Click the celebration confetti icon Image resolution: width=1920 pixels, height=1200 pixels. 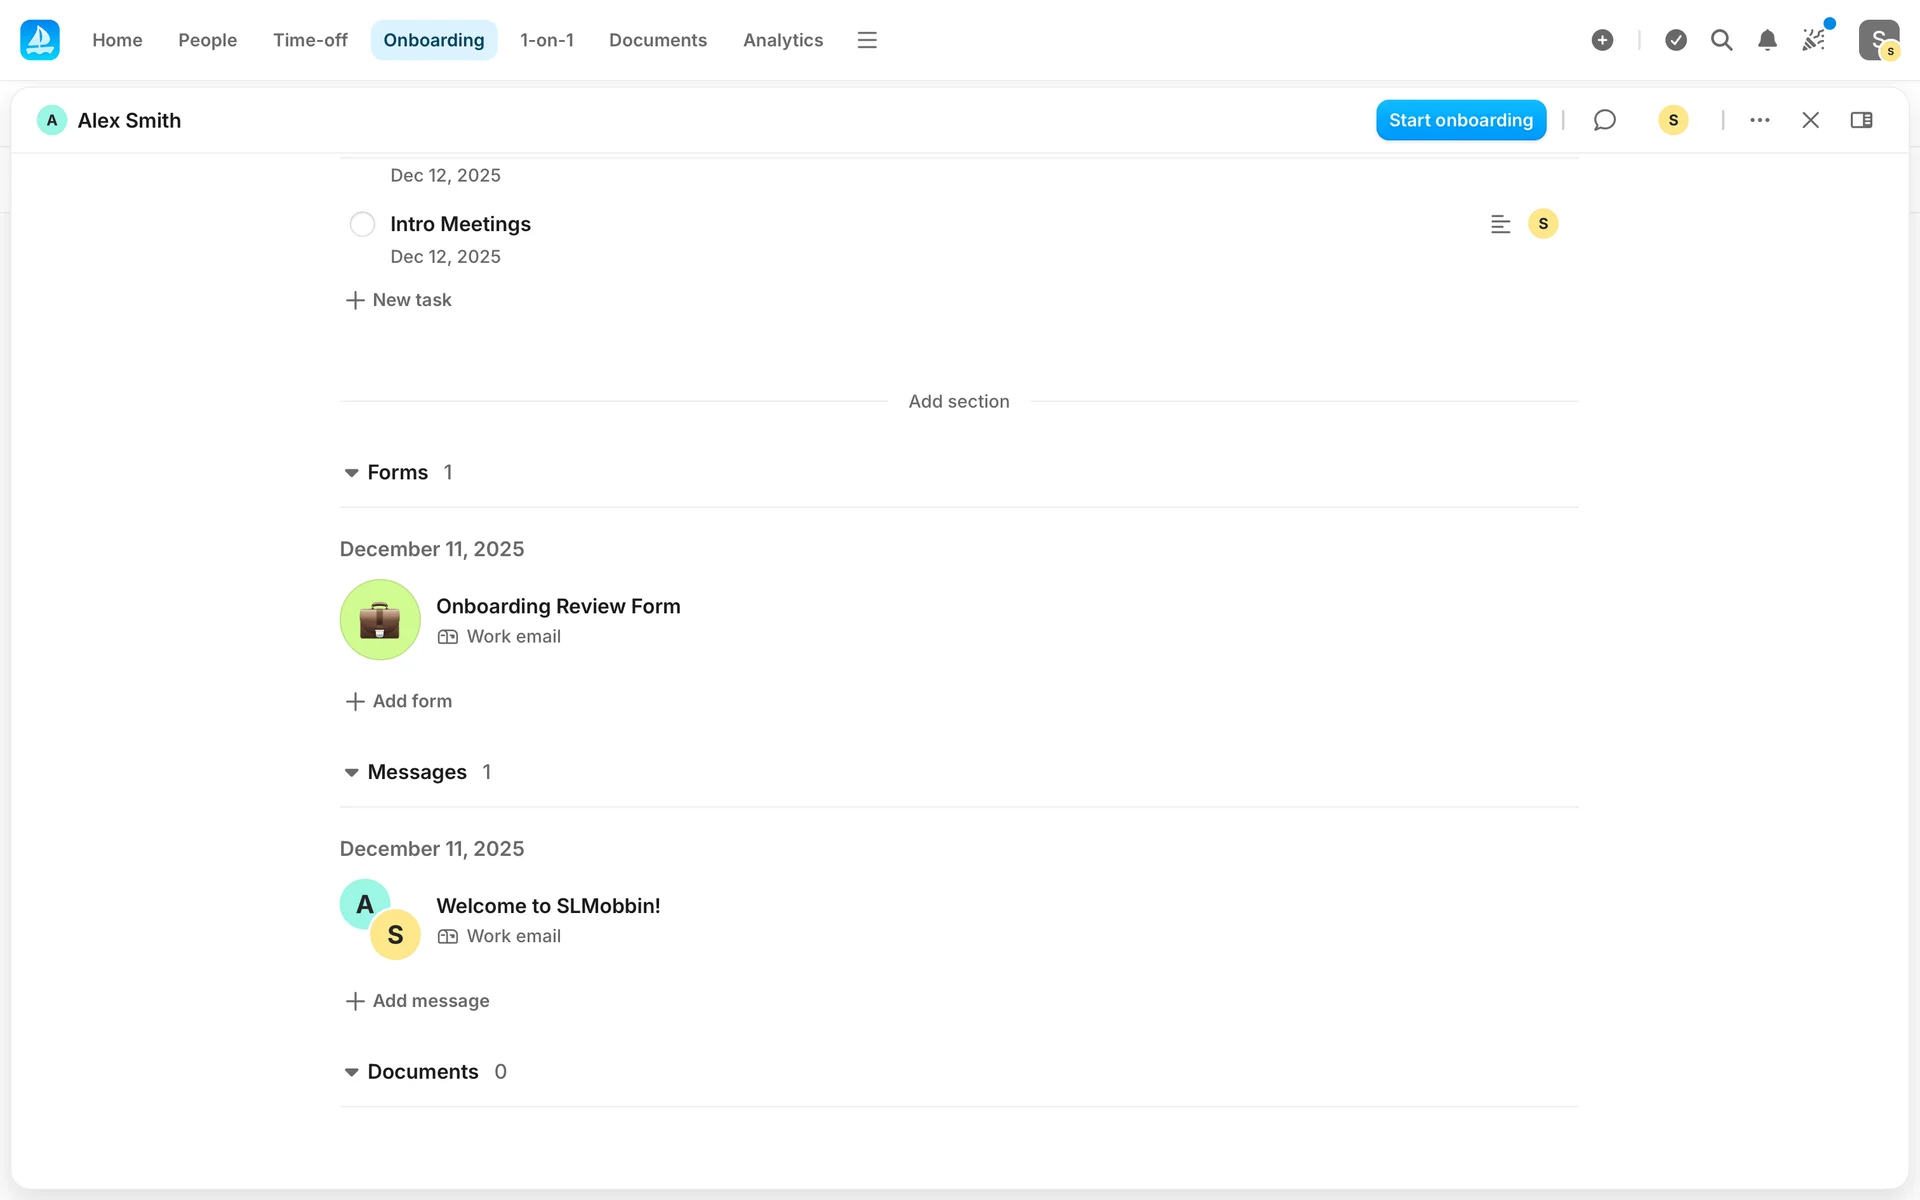(1814, 40)
